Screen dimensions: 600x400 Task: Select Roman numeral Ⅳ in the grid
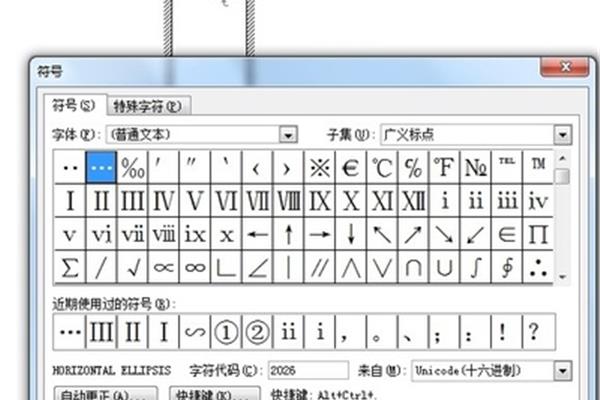(x=163, y=201)
